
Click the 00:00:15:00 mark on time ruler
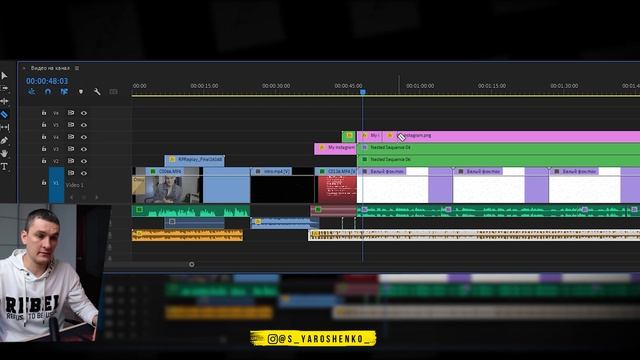(204, 86)
